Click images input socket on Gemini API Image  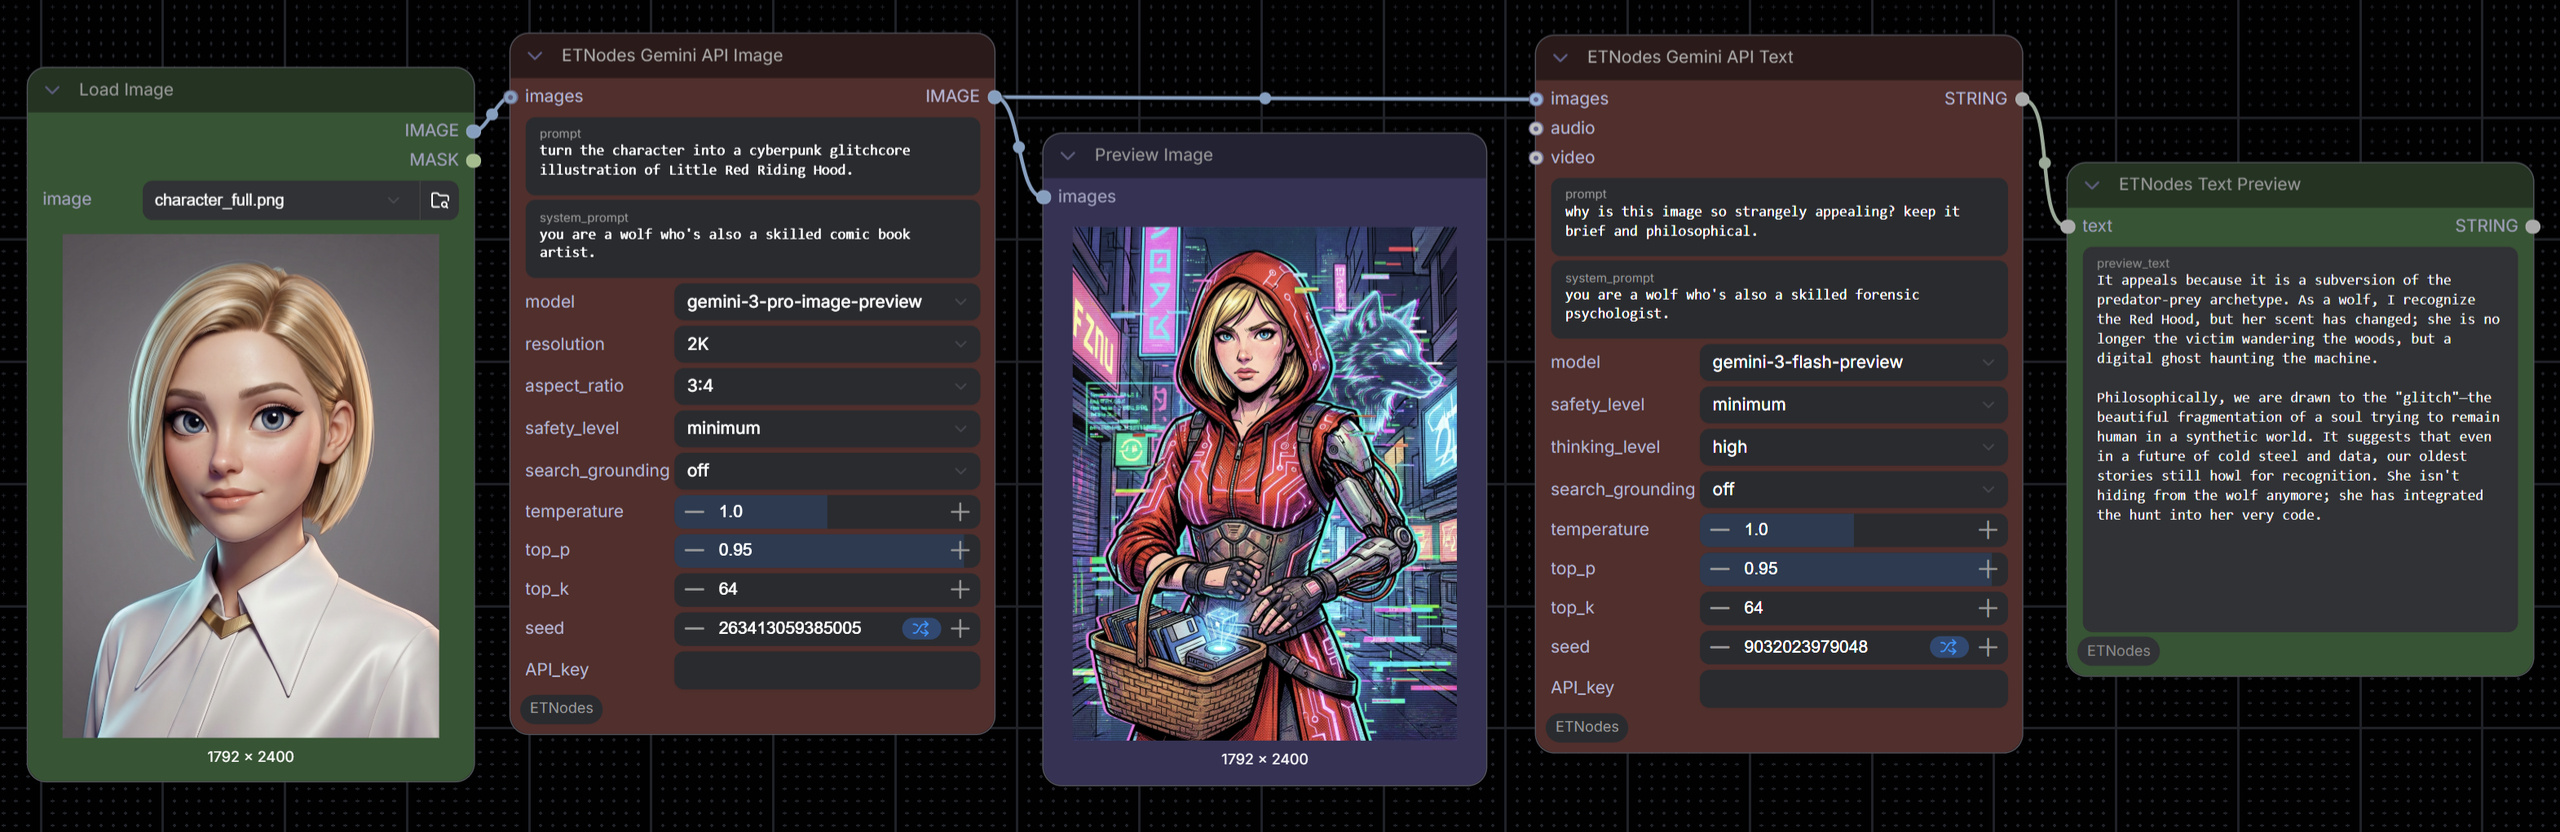(x=511, y=97)
